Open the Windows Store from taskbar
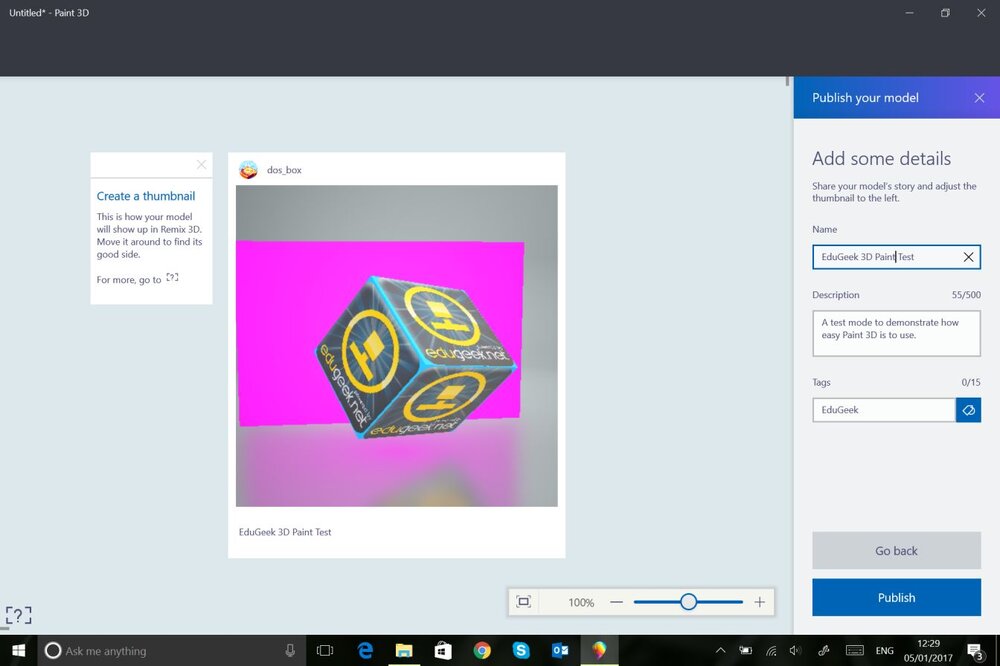1000x666 pixels. 443,651
